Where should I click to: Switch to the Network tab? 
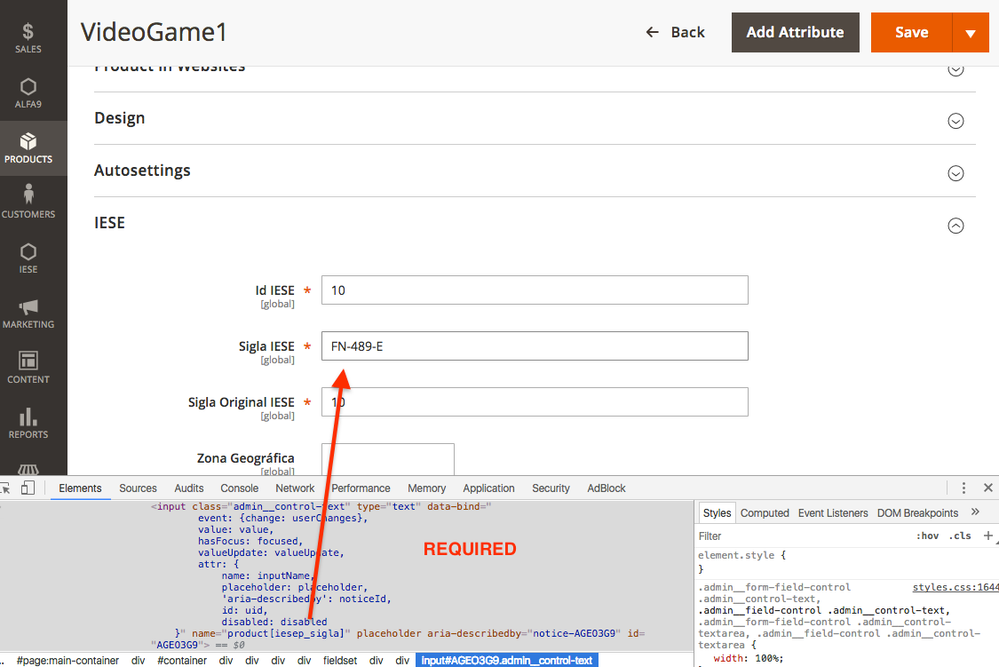click(295, 488)
